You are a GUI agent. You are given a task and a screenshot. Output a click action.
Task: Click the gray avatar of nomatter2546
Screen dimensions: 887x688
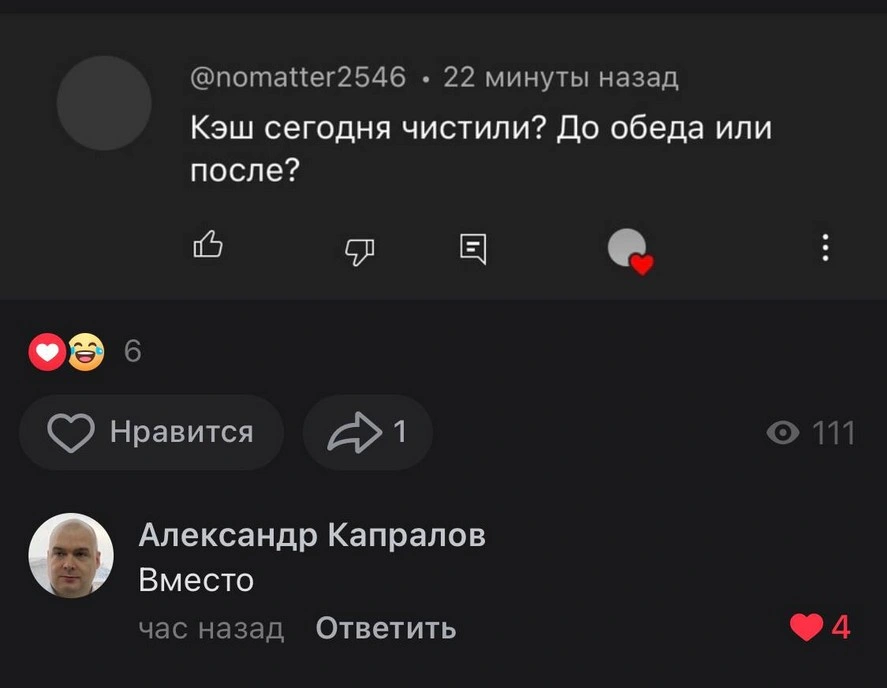click(x=104, y=103)
